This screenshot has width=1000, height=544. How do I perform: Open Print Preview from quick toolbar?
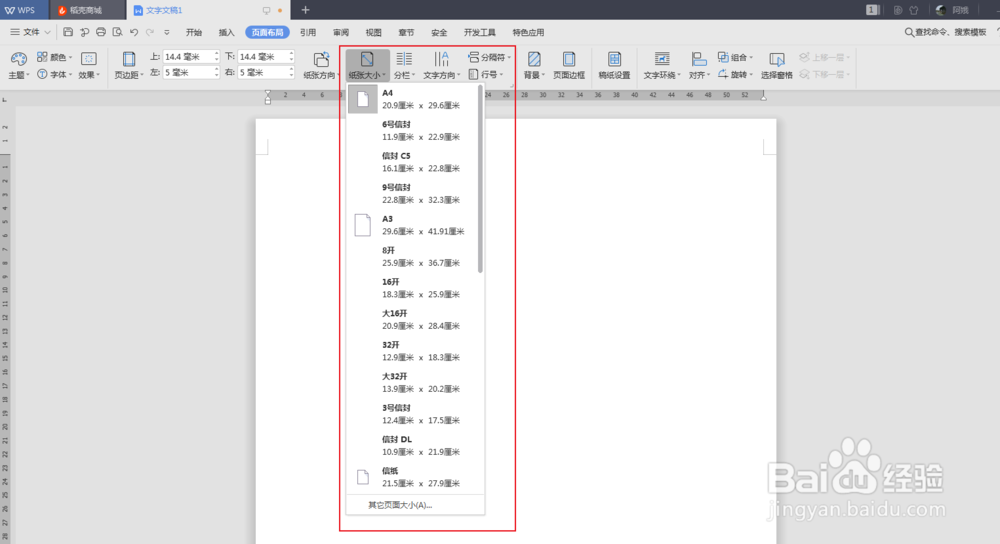[x=117, y=32]
